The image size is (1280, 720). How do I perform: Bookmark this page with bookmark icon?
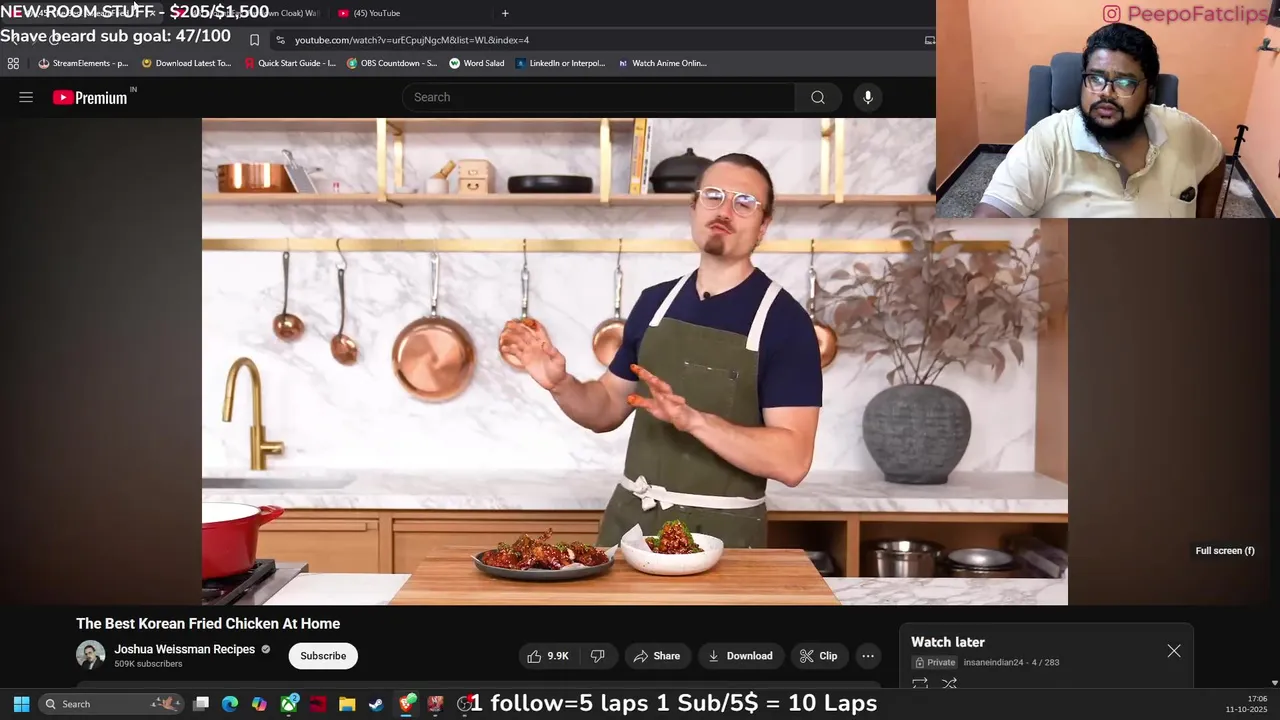click(x=254, y=40)
